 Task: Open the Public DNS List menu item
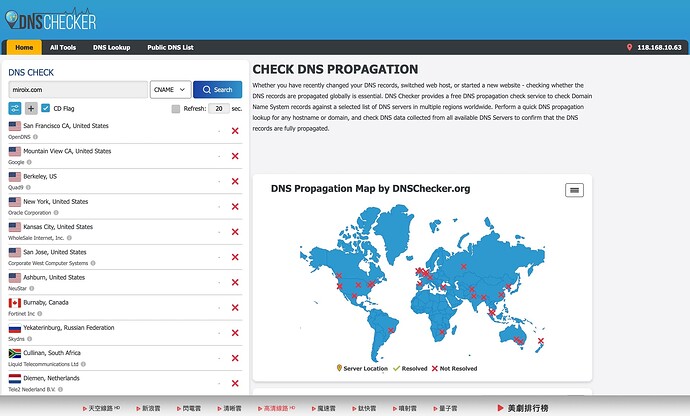[x=170, y=47]
